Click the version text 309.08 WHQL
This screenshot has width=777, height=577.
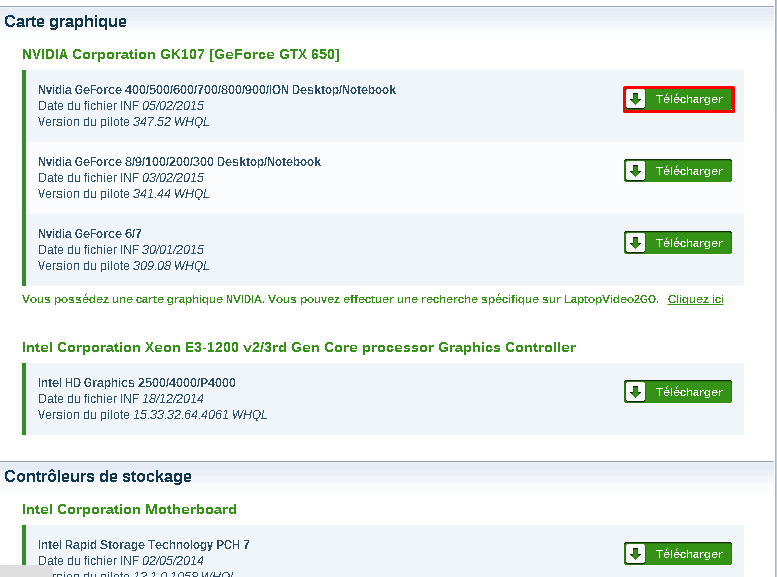click(171, 266)
